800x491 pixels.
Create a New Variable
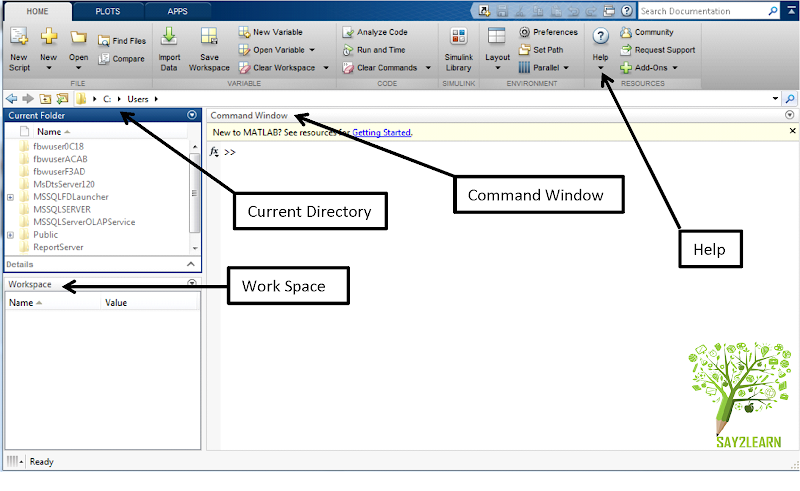tap(270, 32)
